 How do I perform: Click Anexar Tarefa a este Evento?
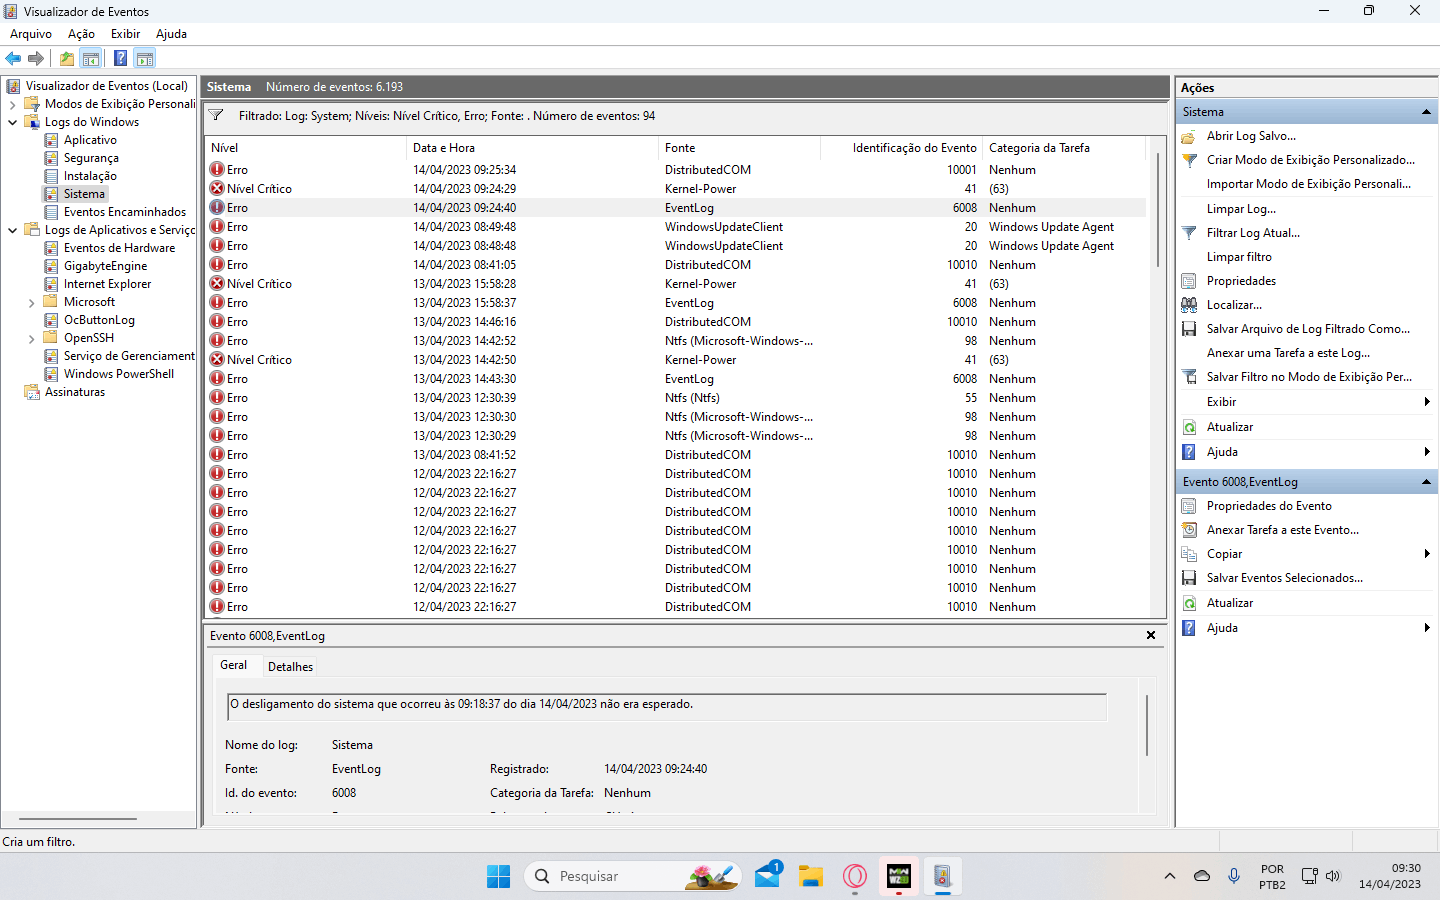tap(1282, 530)
